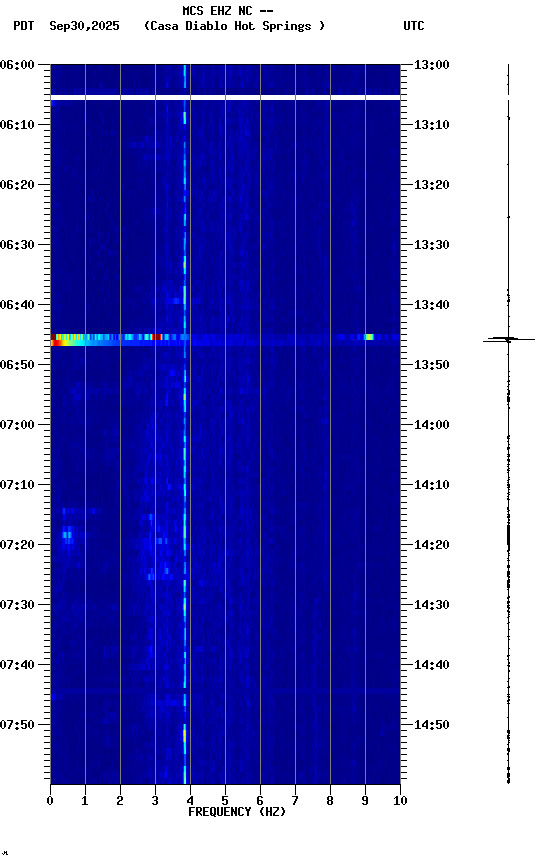Click the 14:00 UTC time label

pyautogui.click(x=432, y=425)
